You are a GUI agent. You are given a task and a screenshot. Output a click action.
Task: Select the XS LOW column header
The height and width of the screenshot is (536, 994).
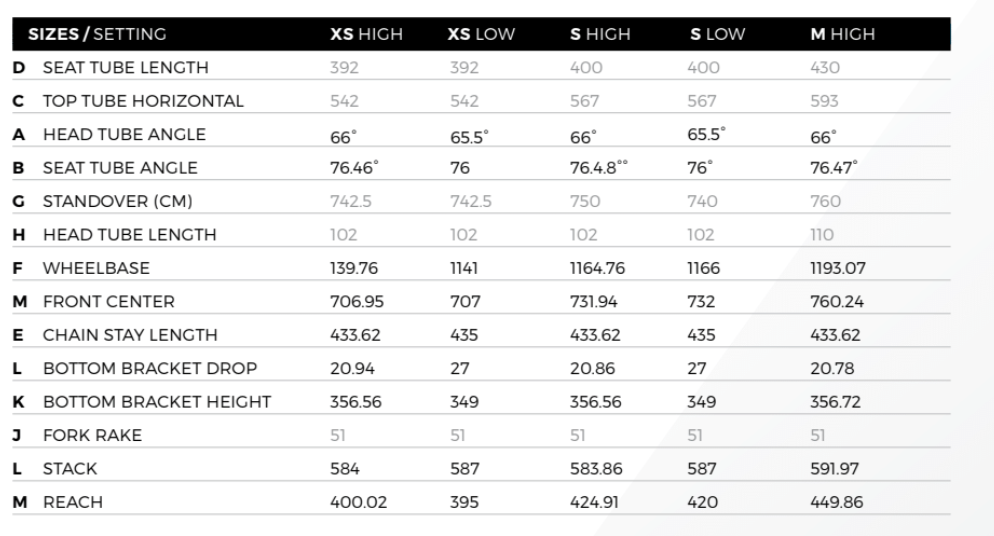point(482,34)
